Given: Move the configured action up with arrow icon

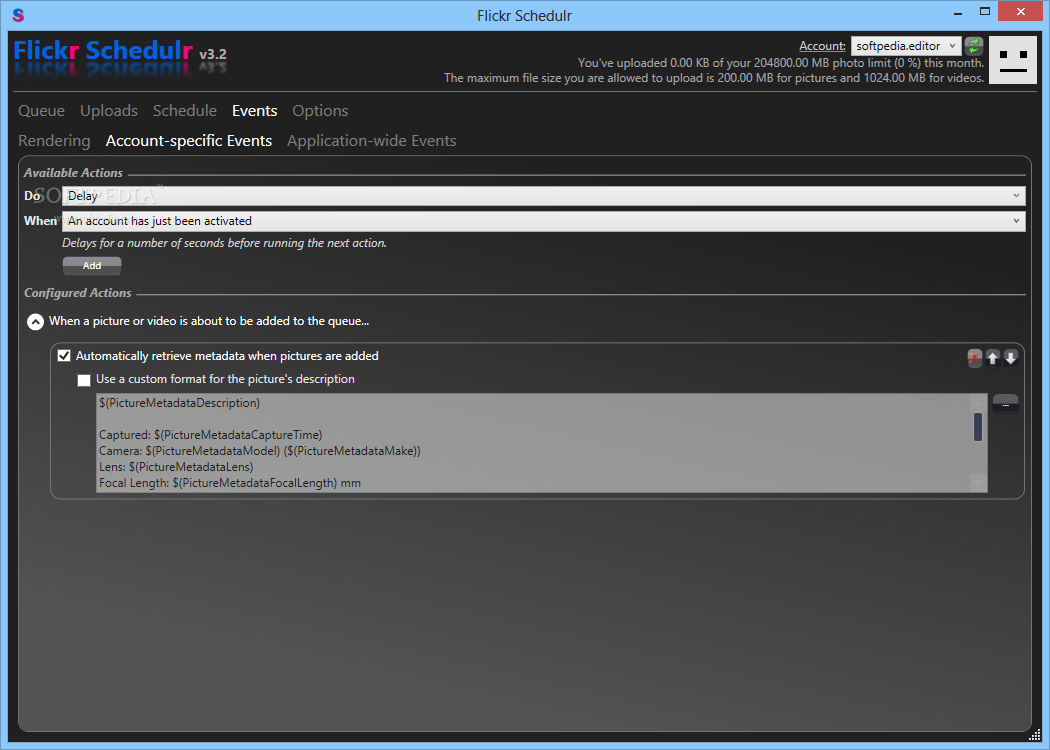Looking at the screenshot, I should (992, 358).
